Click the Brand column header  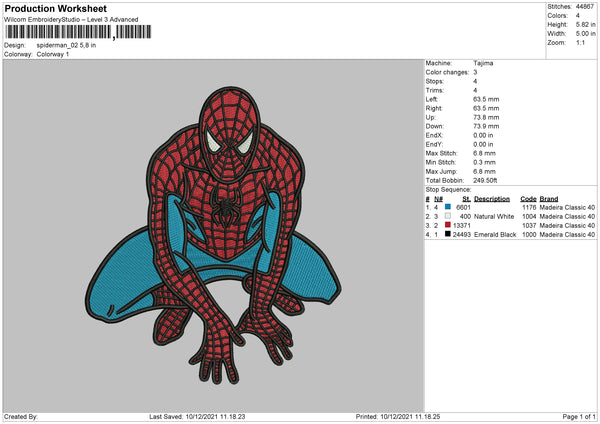tap(549, 199)
